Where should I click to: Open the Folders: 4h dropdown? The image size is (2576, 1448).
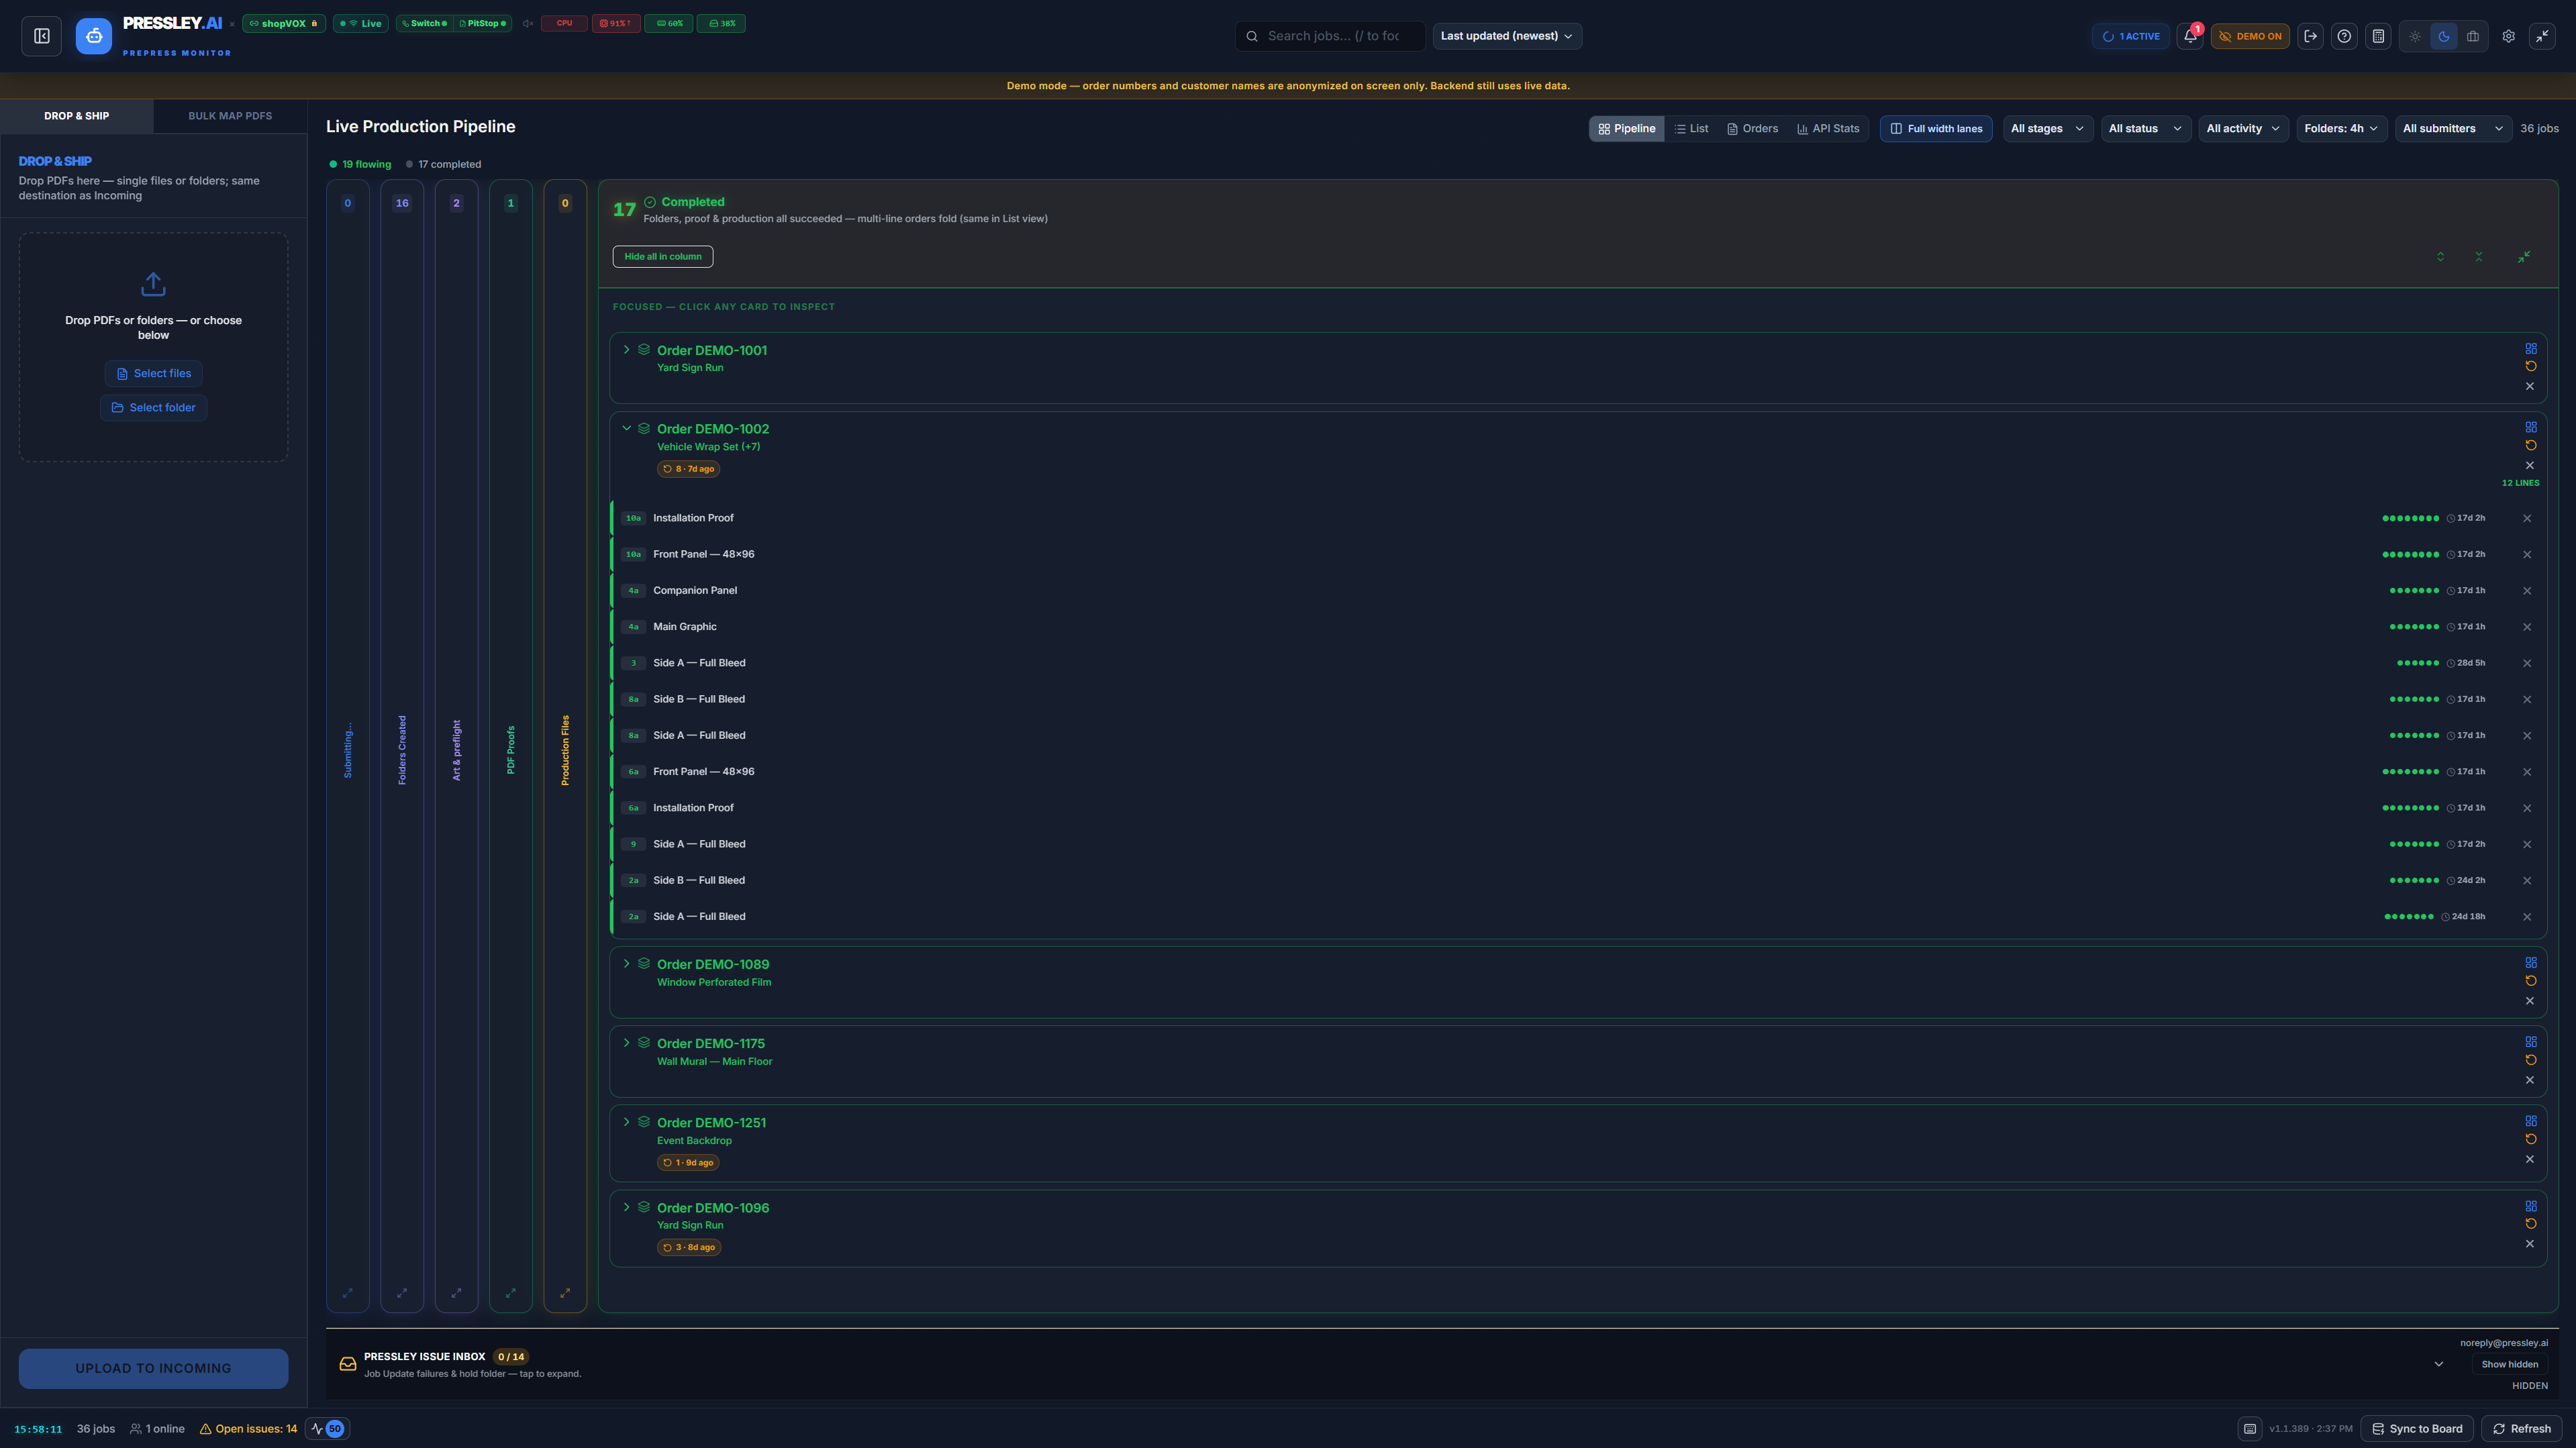2342,129
